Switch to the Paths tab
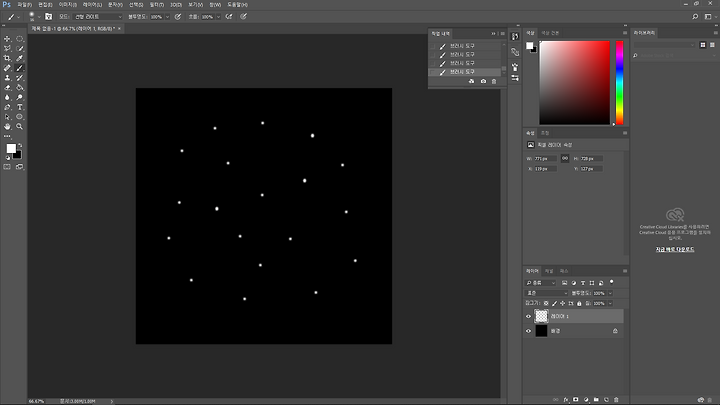Image resolution: width=720 pixels, height=405 pixels. tap(564, 271)
